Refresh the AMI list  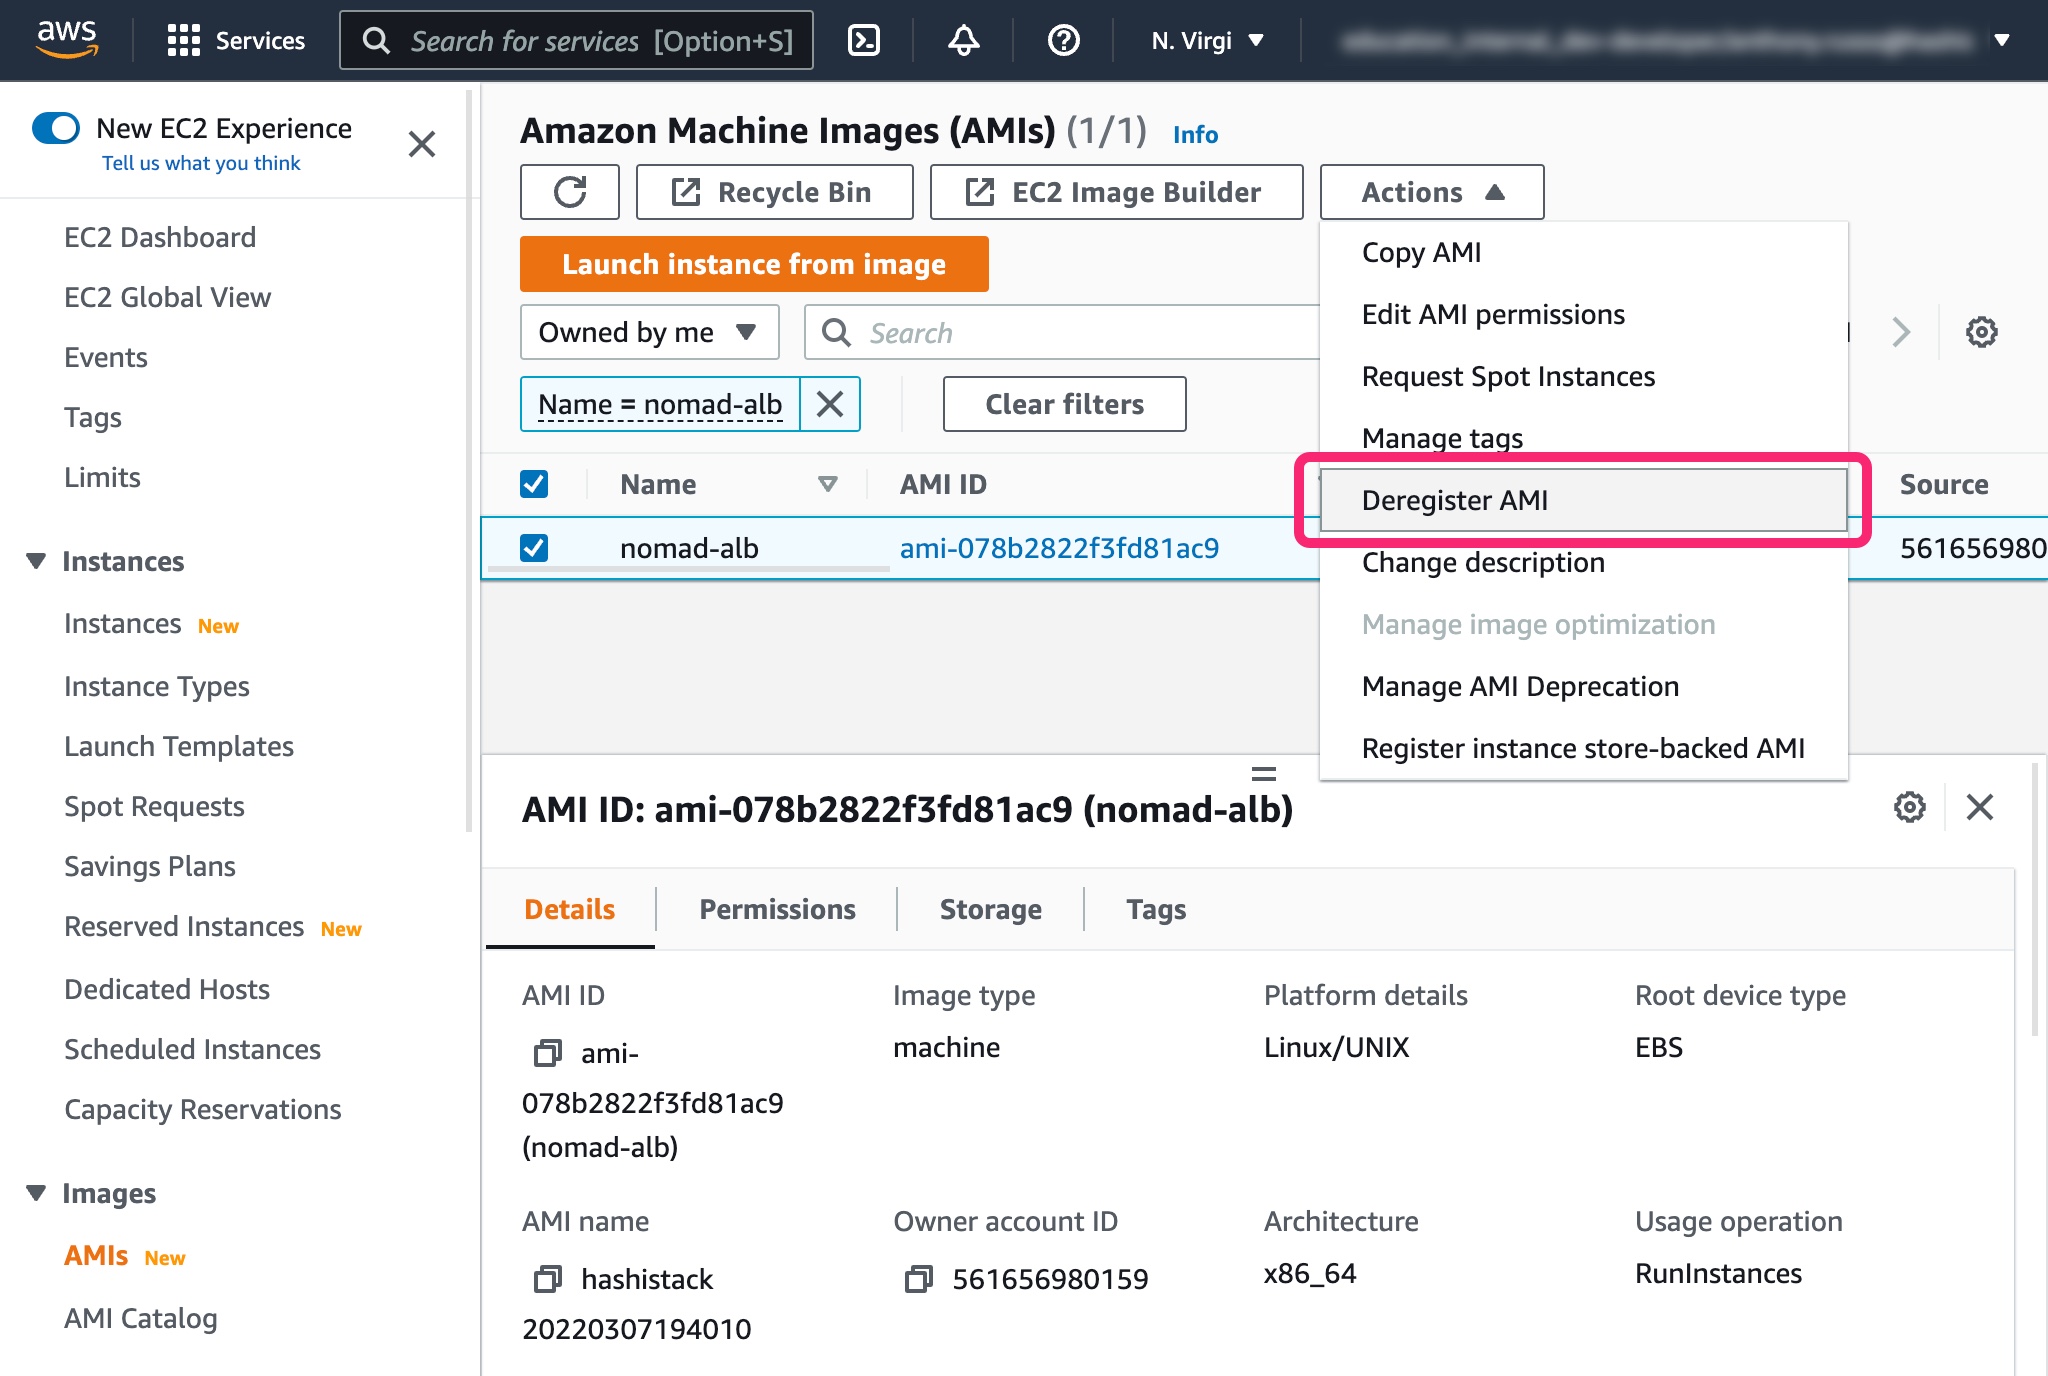(x=570, y=191)
